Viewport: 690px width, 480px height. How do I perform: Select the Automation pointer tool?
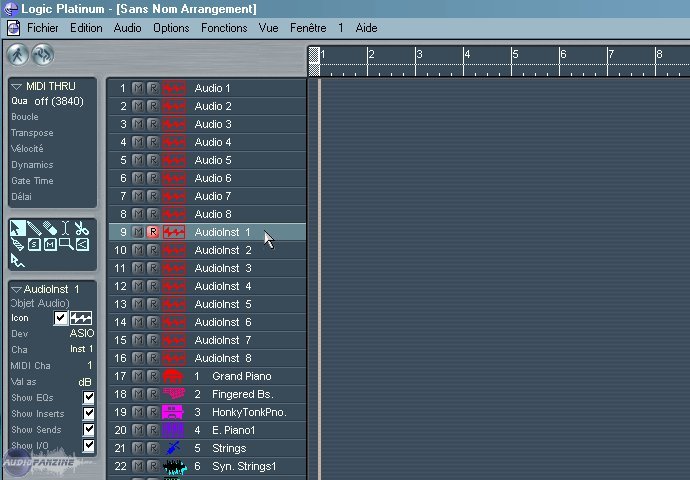[x=18, y=260]
